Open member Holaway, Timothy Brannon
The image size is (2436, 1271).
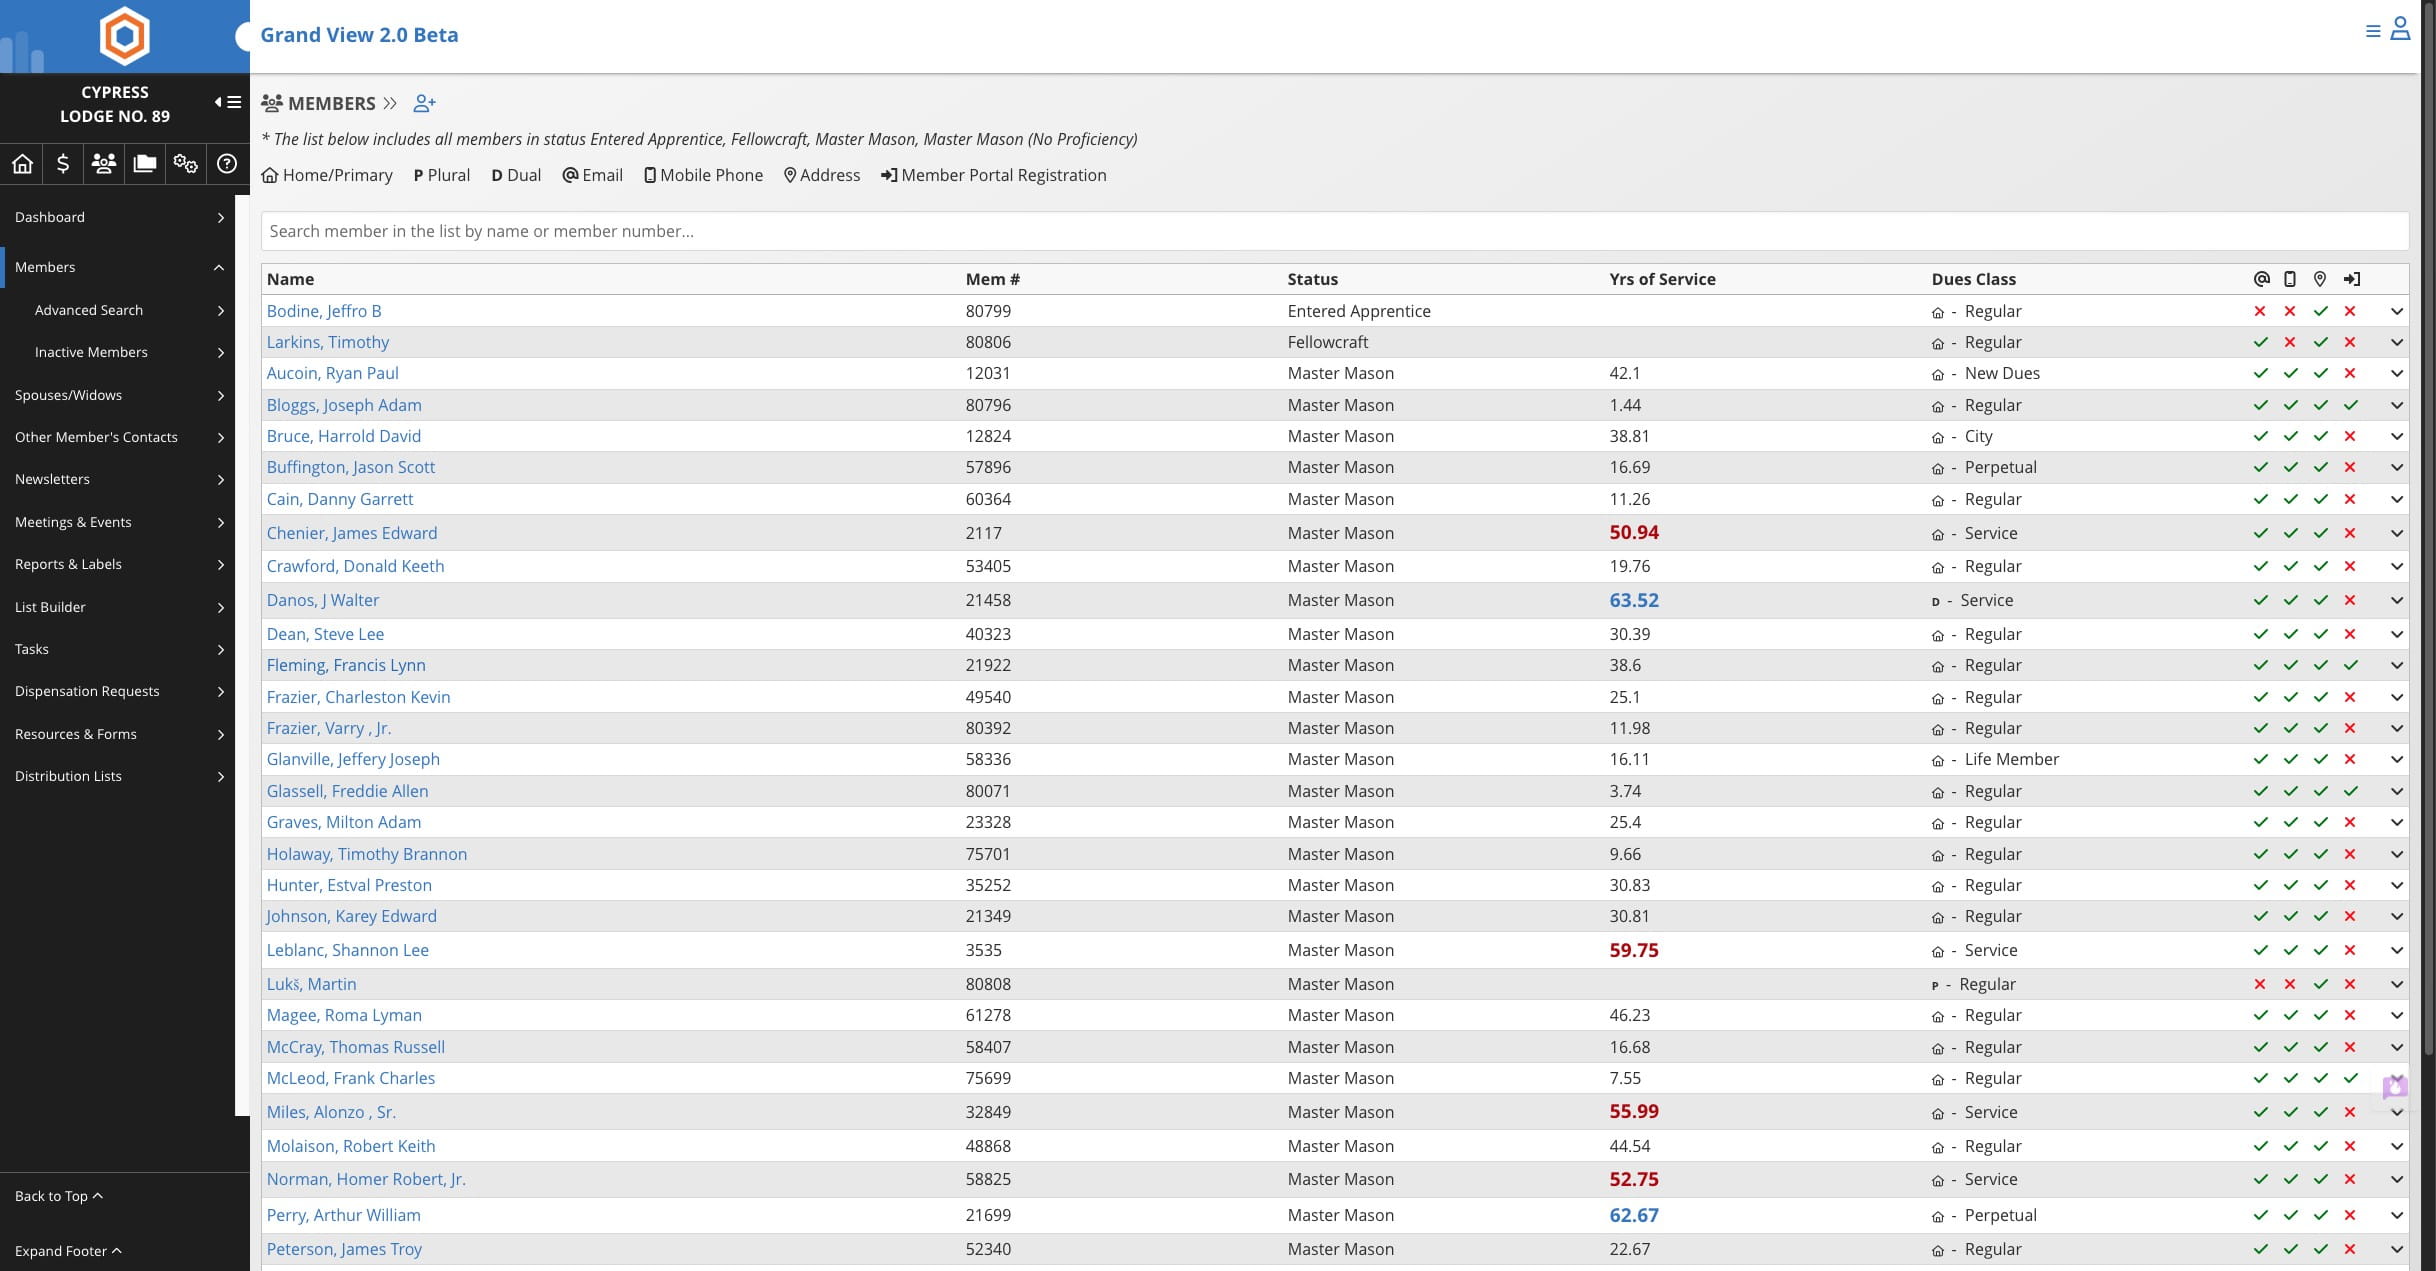pyautogui.click(x=367, y=854)
